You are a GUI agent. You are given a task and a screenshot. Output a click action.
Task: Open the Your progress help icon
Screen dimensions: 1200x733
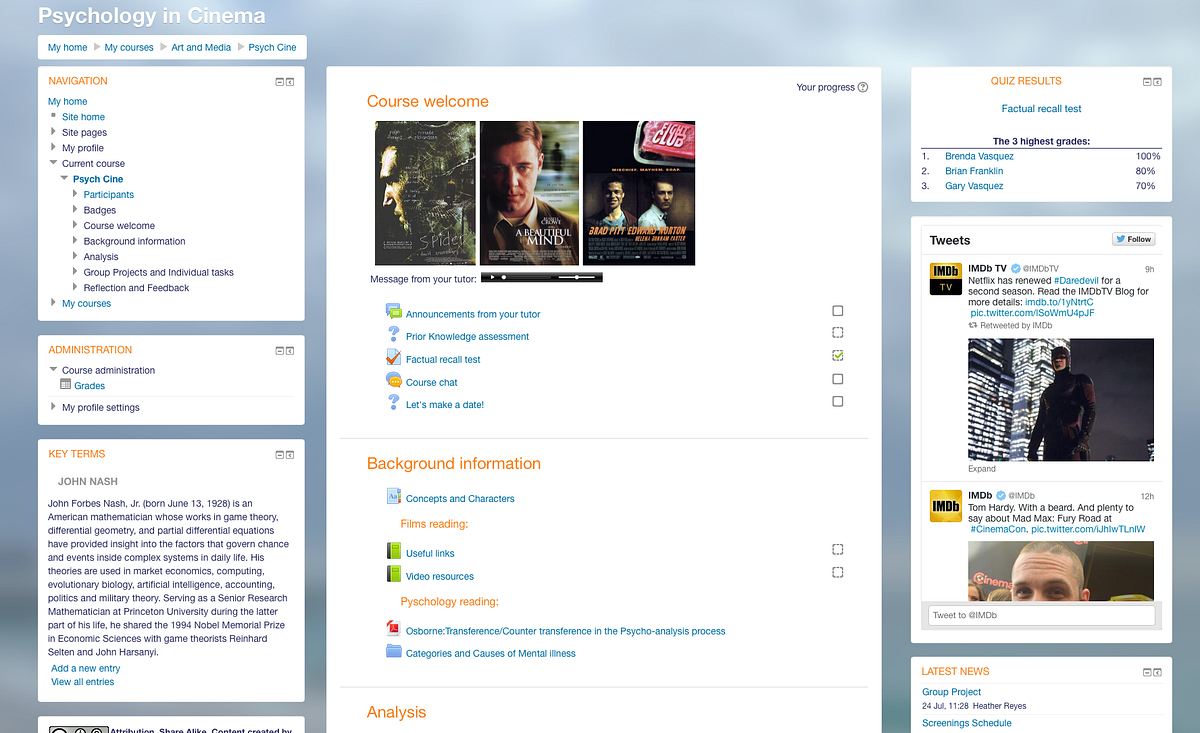coord(863,87)
